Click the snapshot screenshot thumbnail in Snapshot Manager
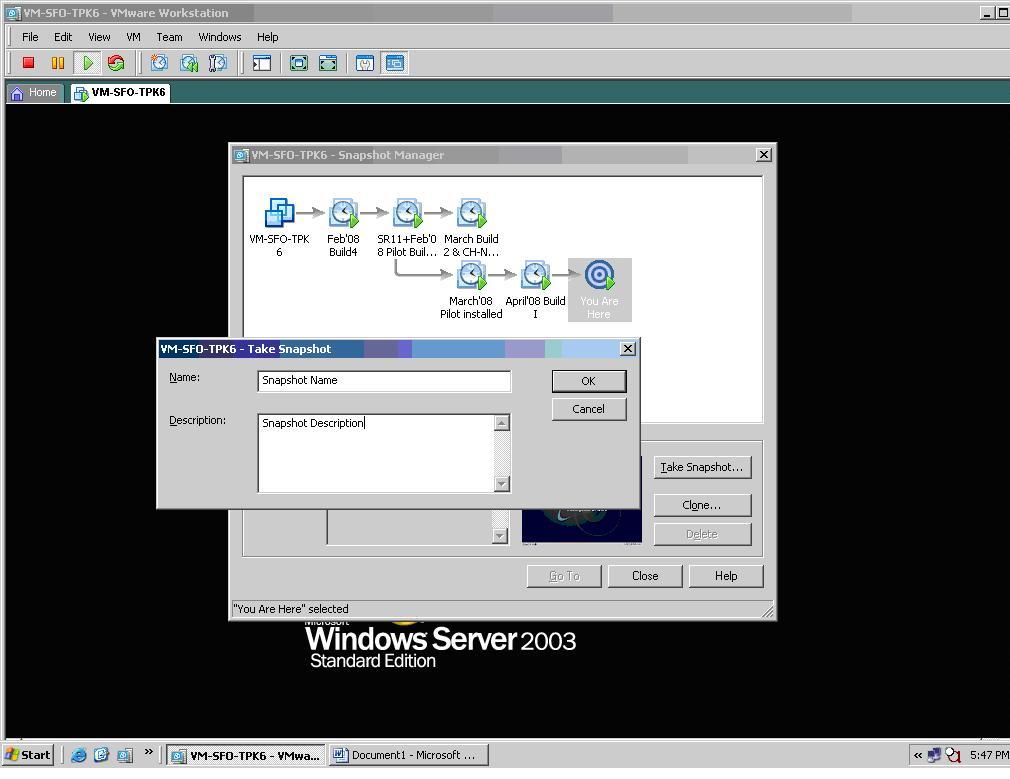Image resolution: width=1010 pixels, height=779 pixels. tap(582, 525)
